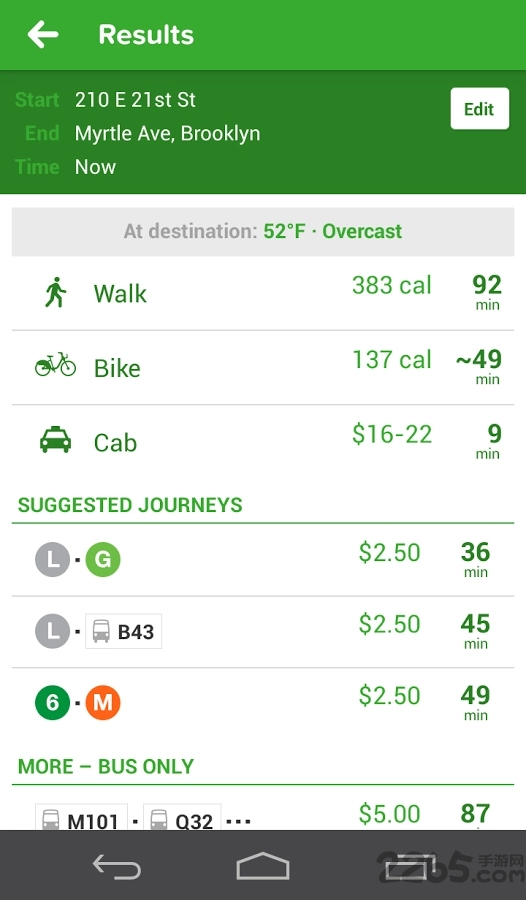This screenshot has height=900, width=526.
Task: Select the gray L train badge in first journey
Action: click(52, 559)
